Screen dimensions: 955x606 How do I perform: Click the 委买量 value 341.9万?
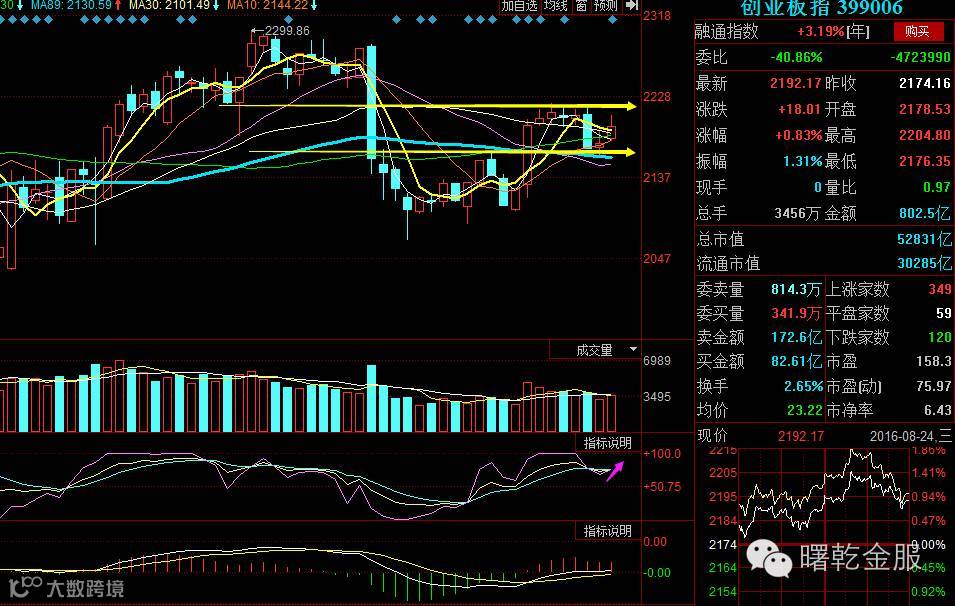(x=796, y=314)
